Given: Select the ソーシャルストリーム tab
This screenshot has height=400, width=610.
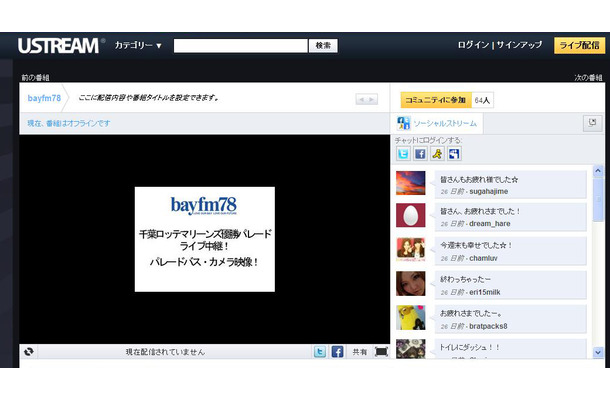Looking at the screenshot, I should (438, 123).
